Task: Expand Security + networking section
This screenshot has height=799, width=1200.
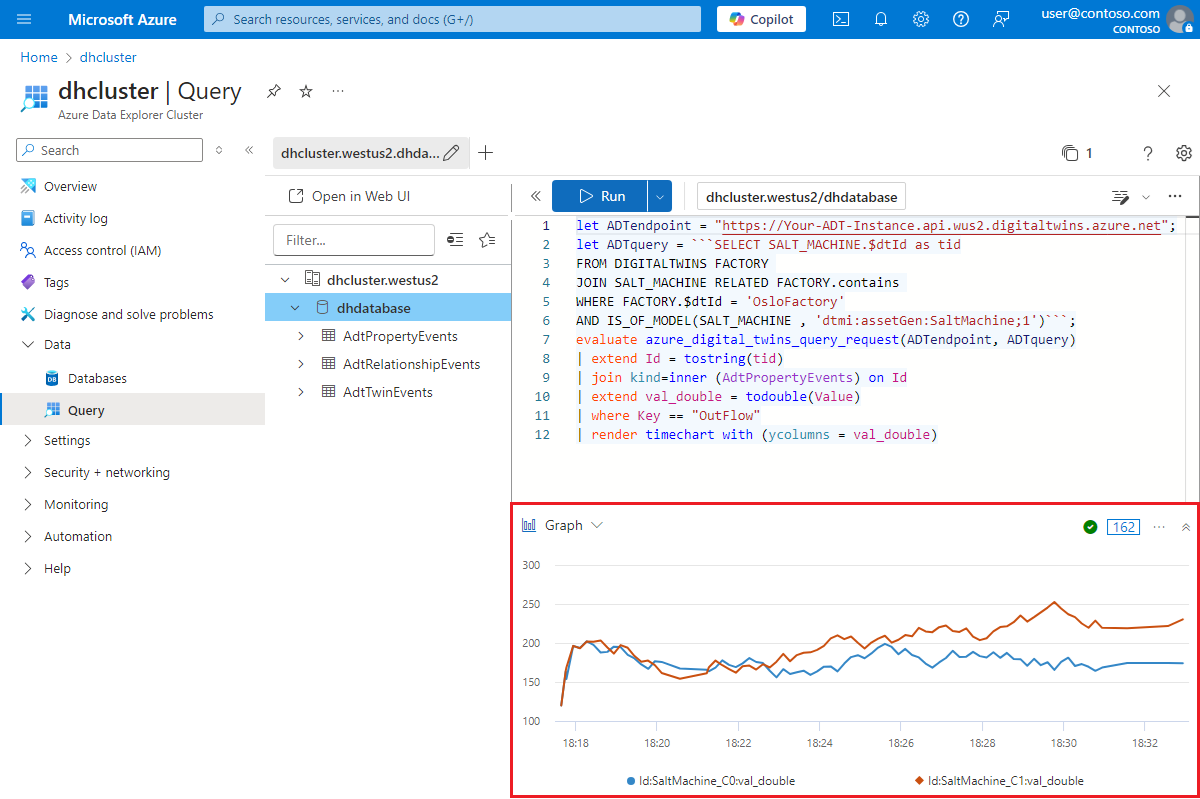Action: 27,472
